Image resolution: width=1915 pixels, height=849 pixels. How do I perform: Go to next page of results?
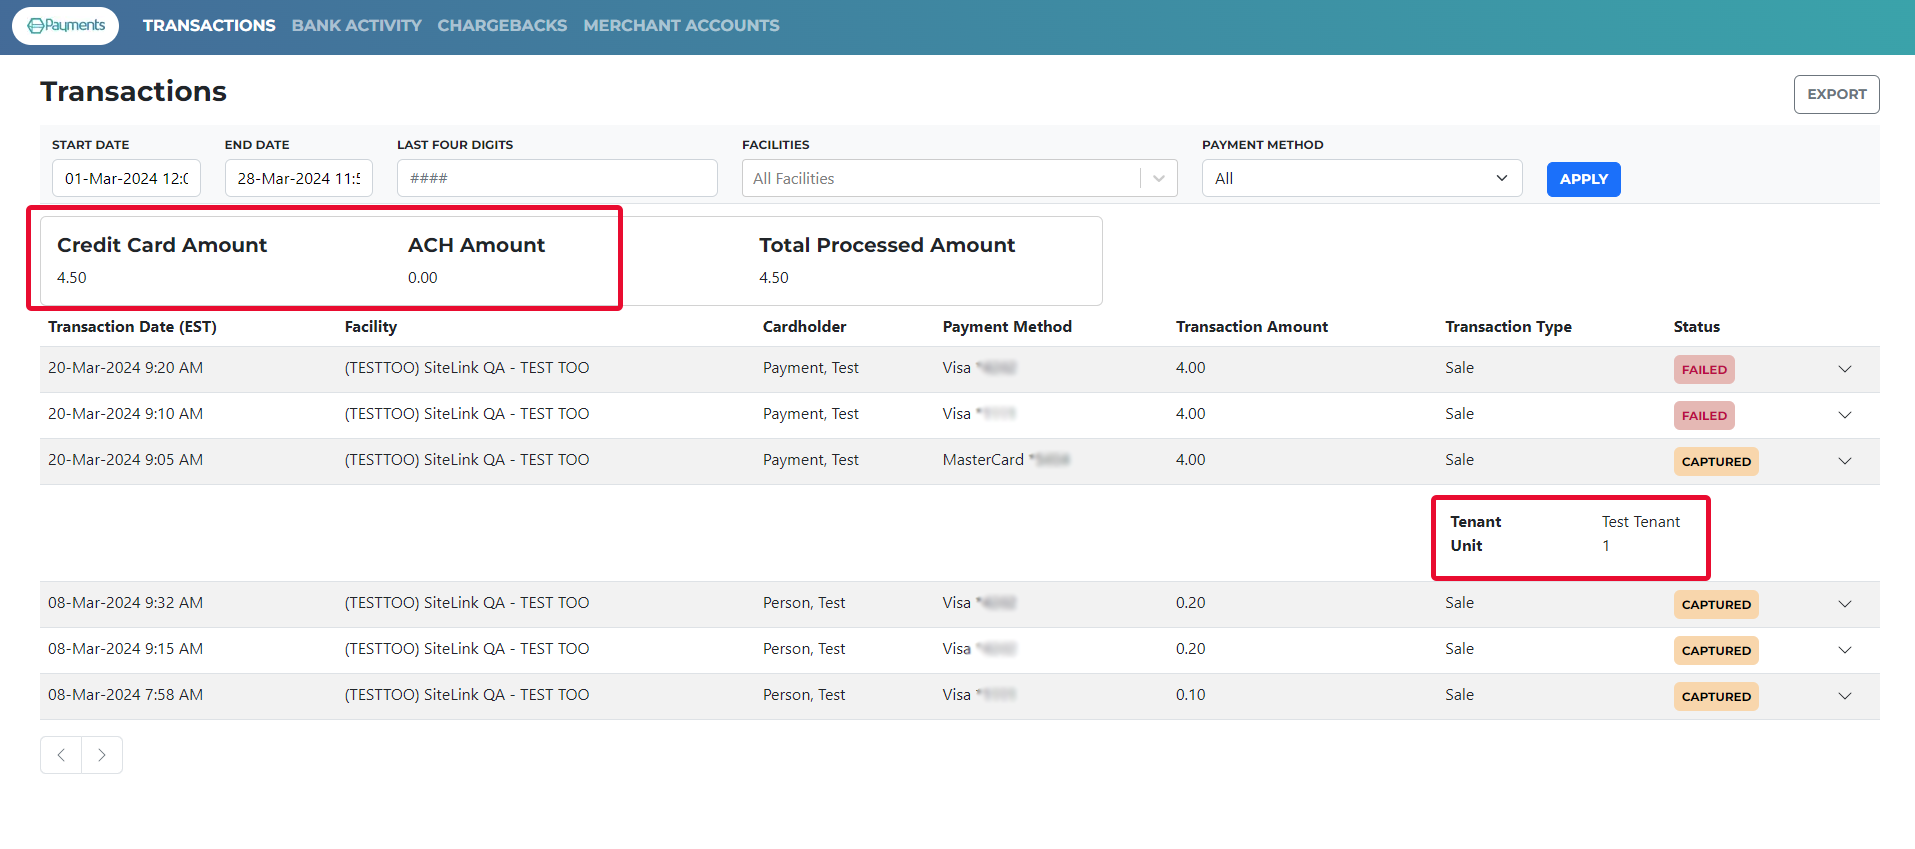(x=102, y=755)
